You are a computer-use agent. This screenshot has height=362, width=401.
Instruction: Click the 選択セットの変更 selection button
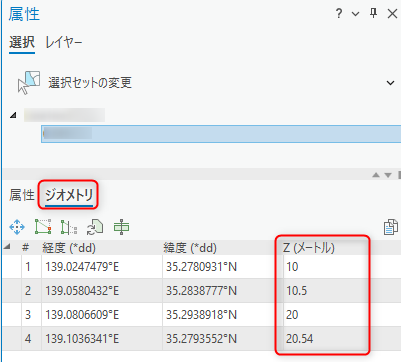pyautogui.click(x=75, y=83)
